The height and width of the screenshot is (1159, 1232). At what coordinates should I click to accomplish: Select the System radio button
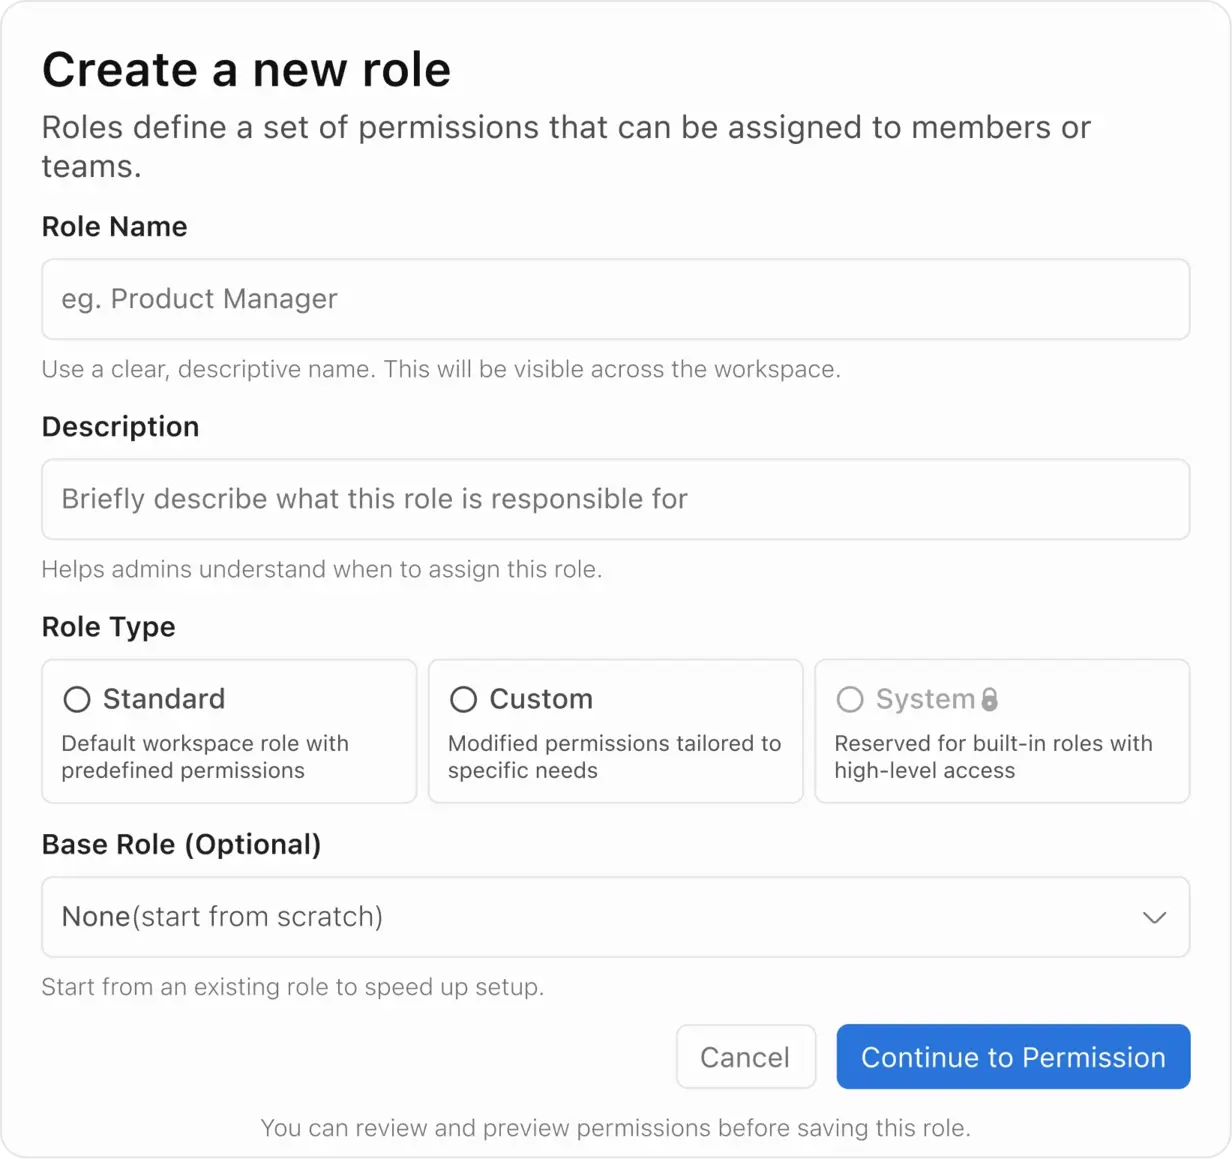(x=850, y=699)
